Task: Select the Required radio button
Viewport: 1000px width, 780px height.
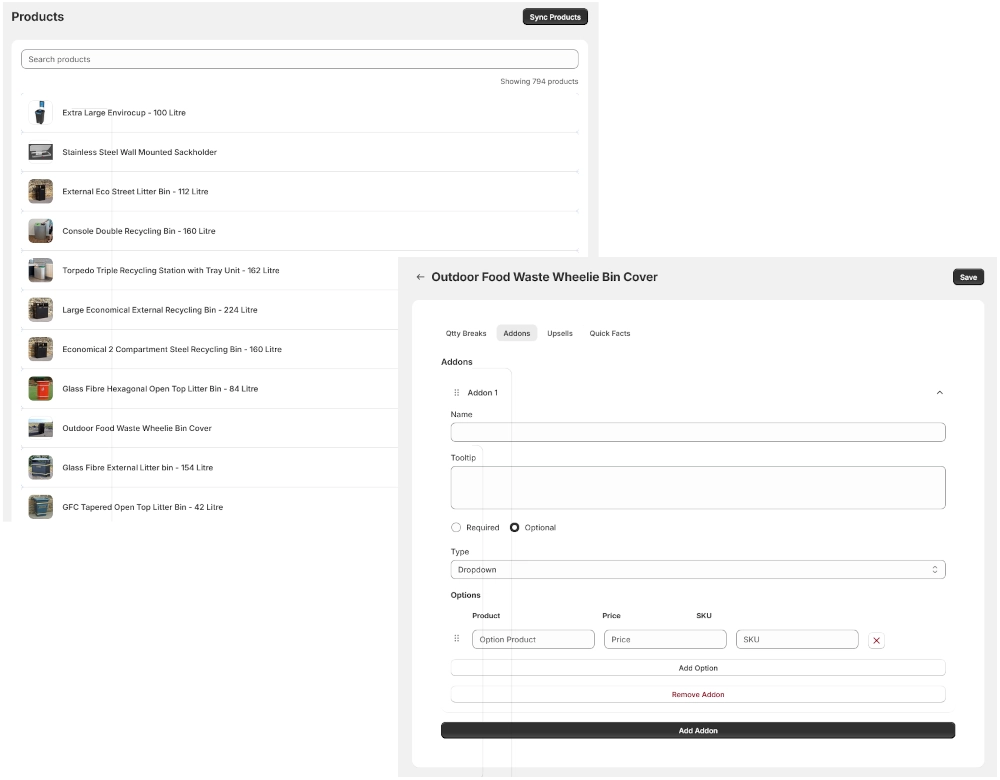Action: [457, 527]
